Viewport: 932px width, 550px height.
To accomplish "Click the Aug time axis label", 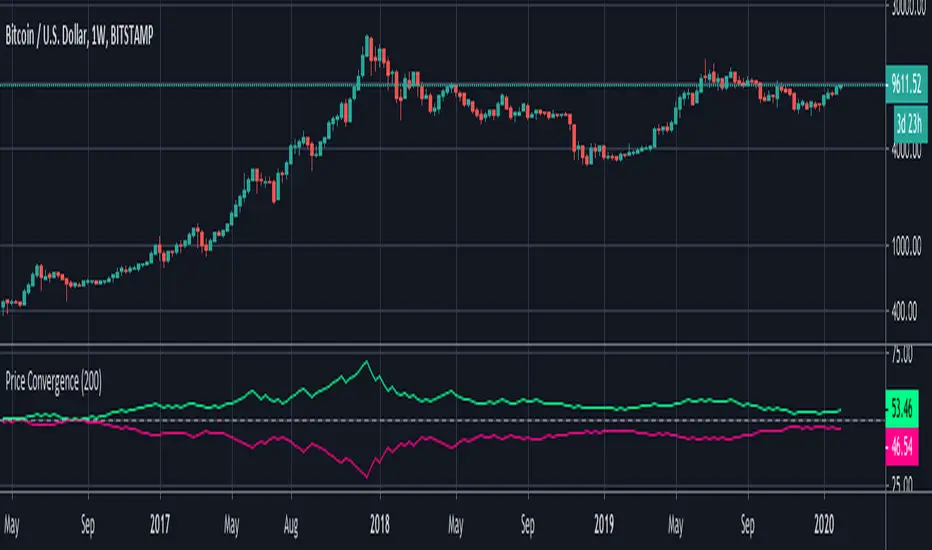I will point(291,525).
